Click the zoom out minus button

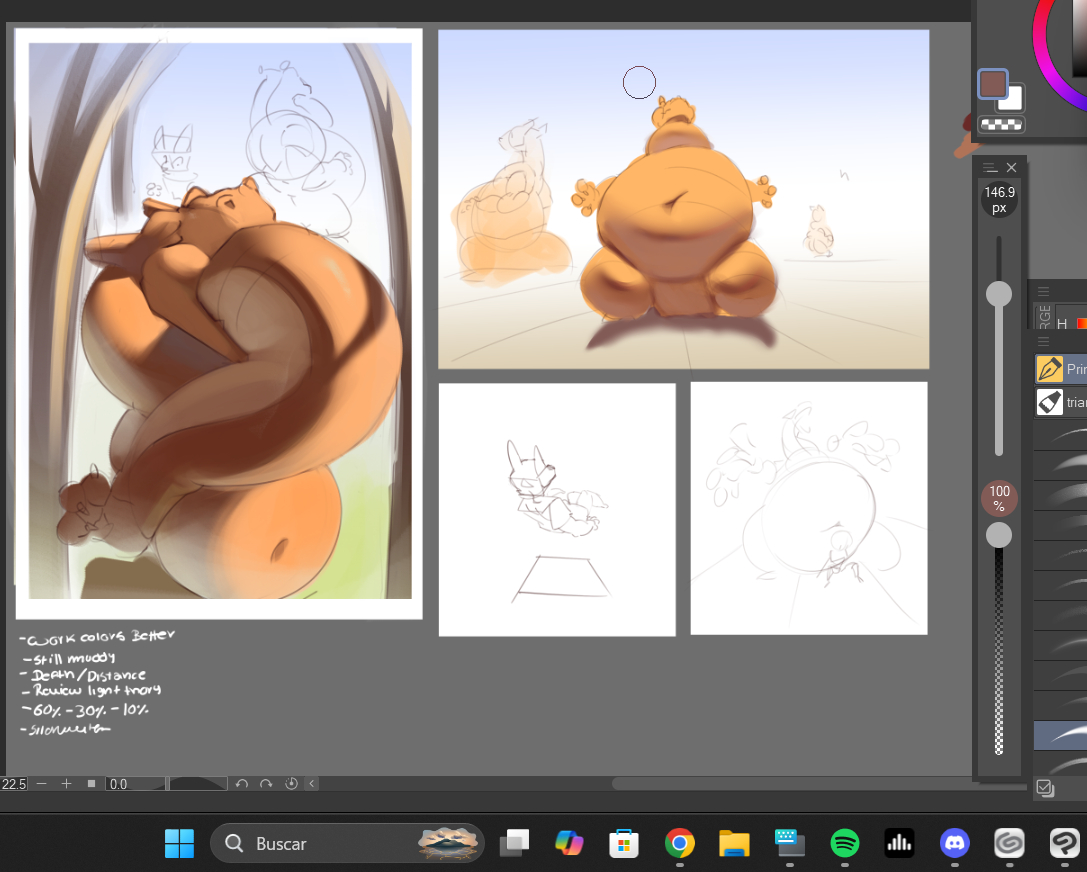42,784
